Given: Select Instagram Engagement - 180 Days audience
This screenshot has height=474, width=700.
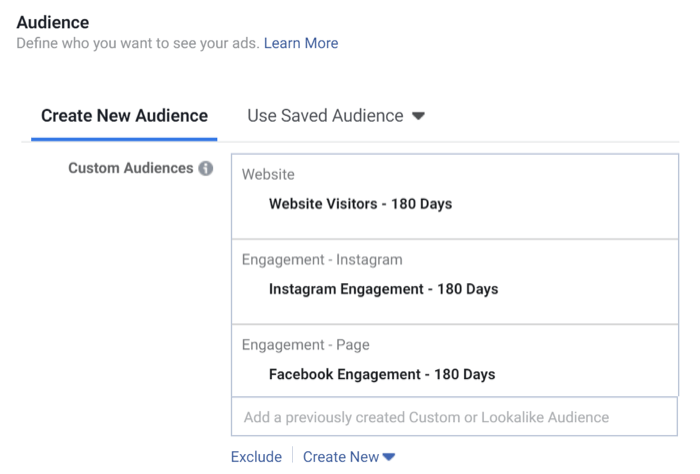Looking at the screenshot, I should point(383,289).
